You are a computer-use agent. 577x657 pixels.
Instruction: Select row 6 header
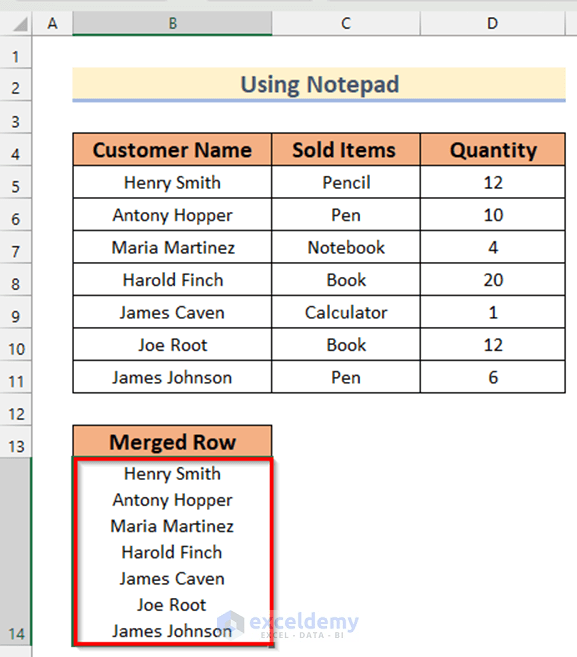click(16, 215)
